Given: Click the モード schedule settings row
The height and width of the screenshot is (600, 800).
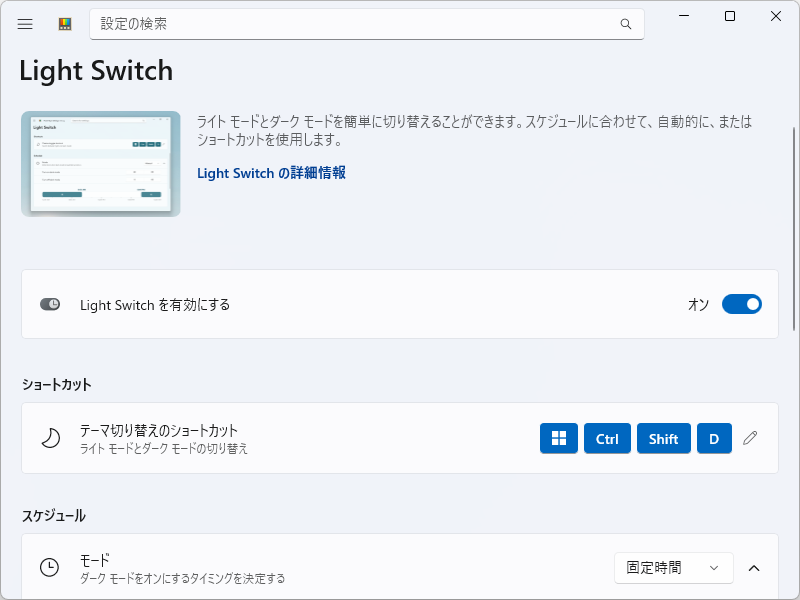Looking at the screenshot, I should tap(300, 568).
